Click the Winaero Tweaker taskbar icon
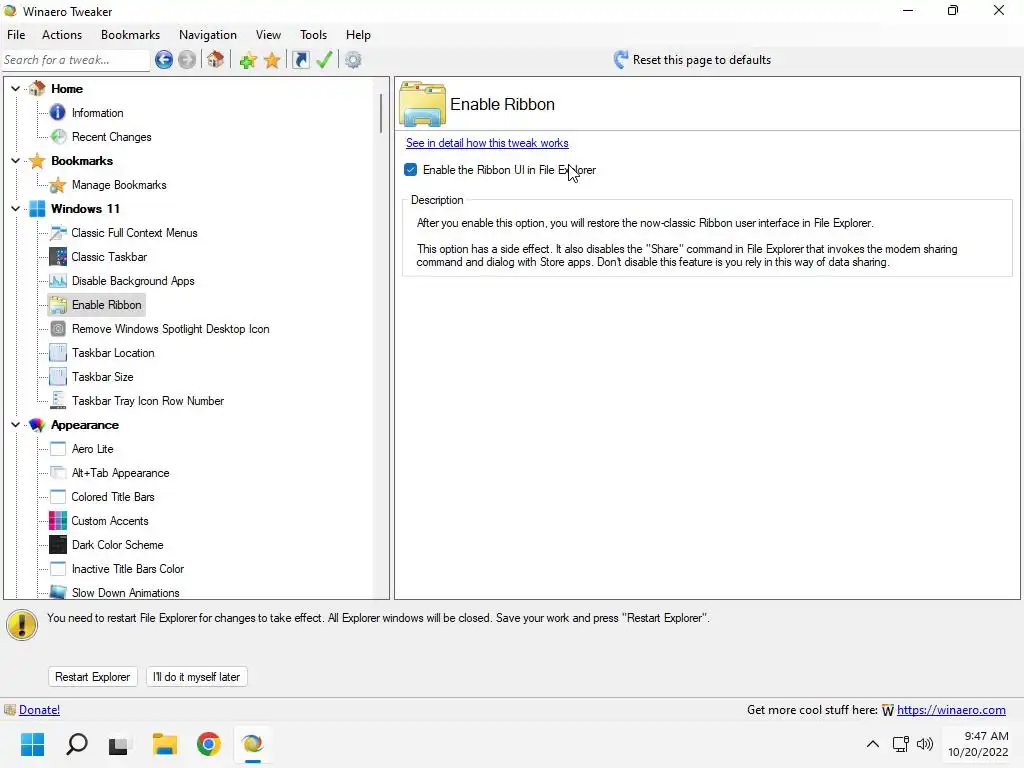This screenshot has width=1024, height=768. (x=252, y=744)
